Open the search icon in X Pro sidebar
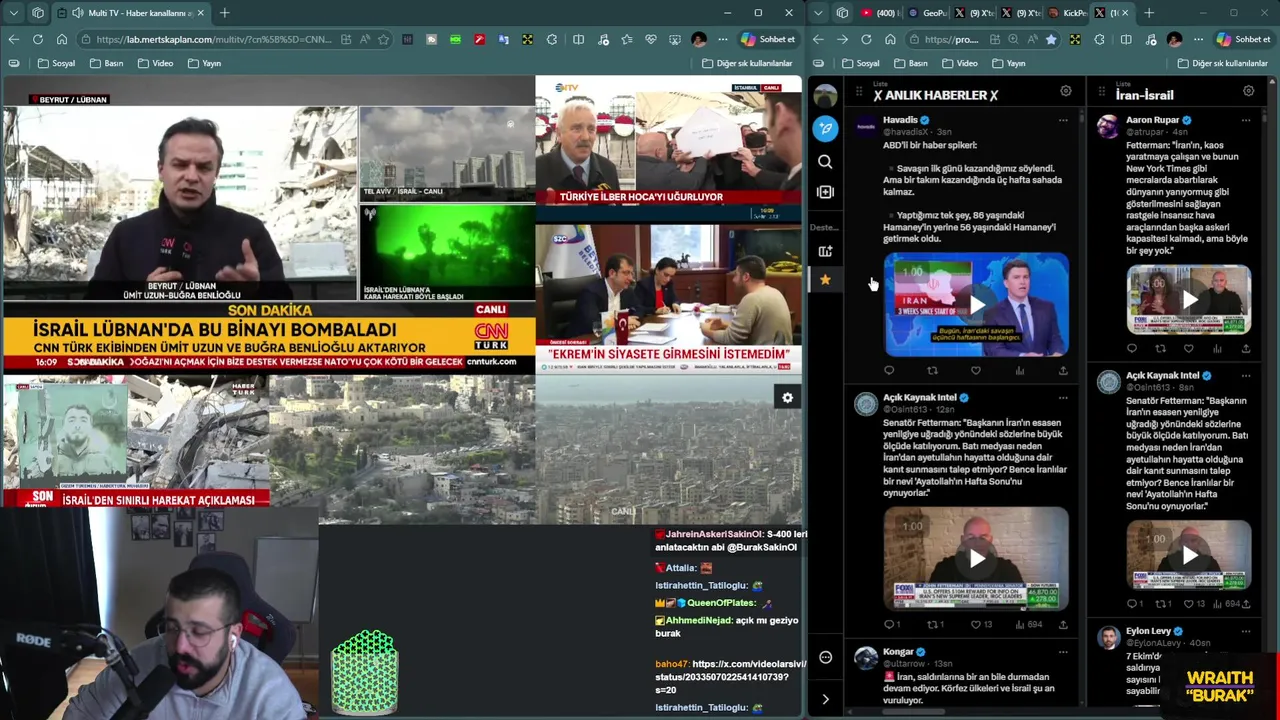 click(825, 161)
